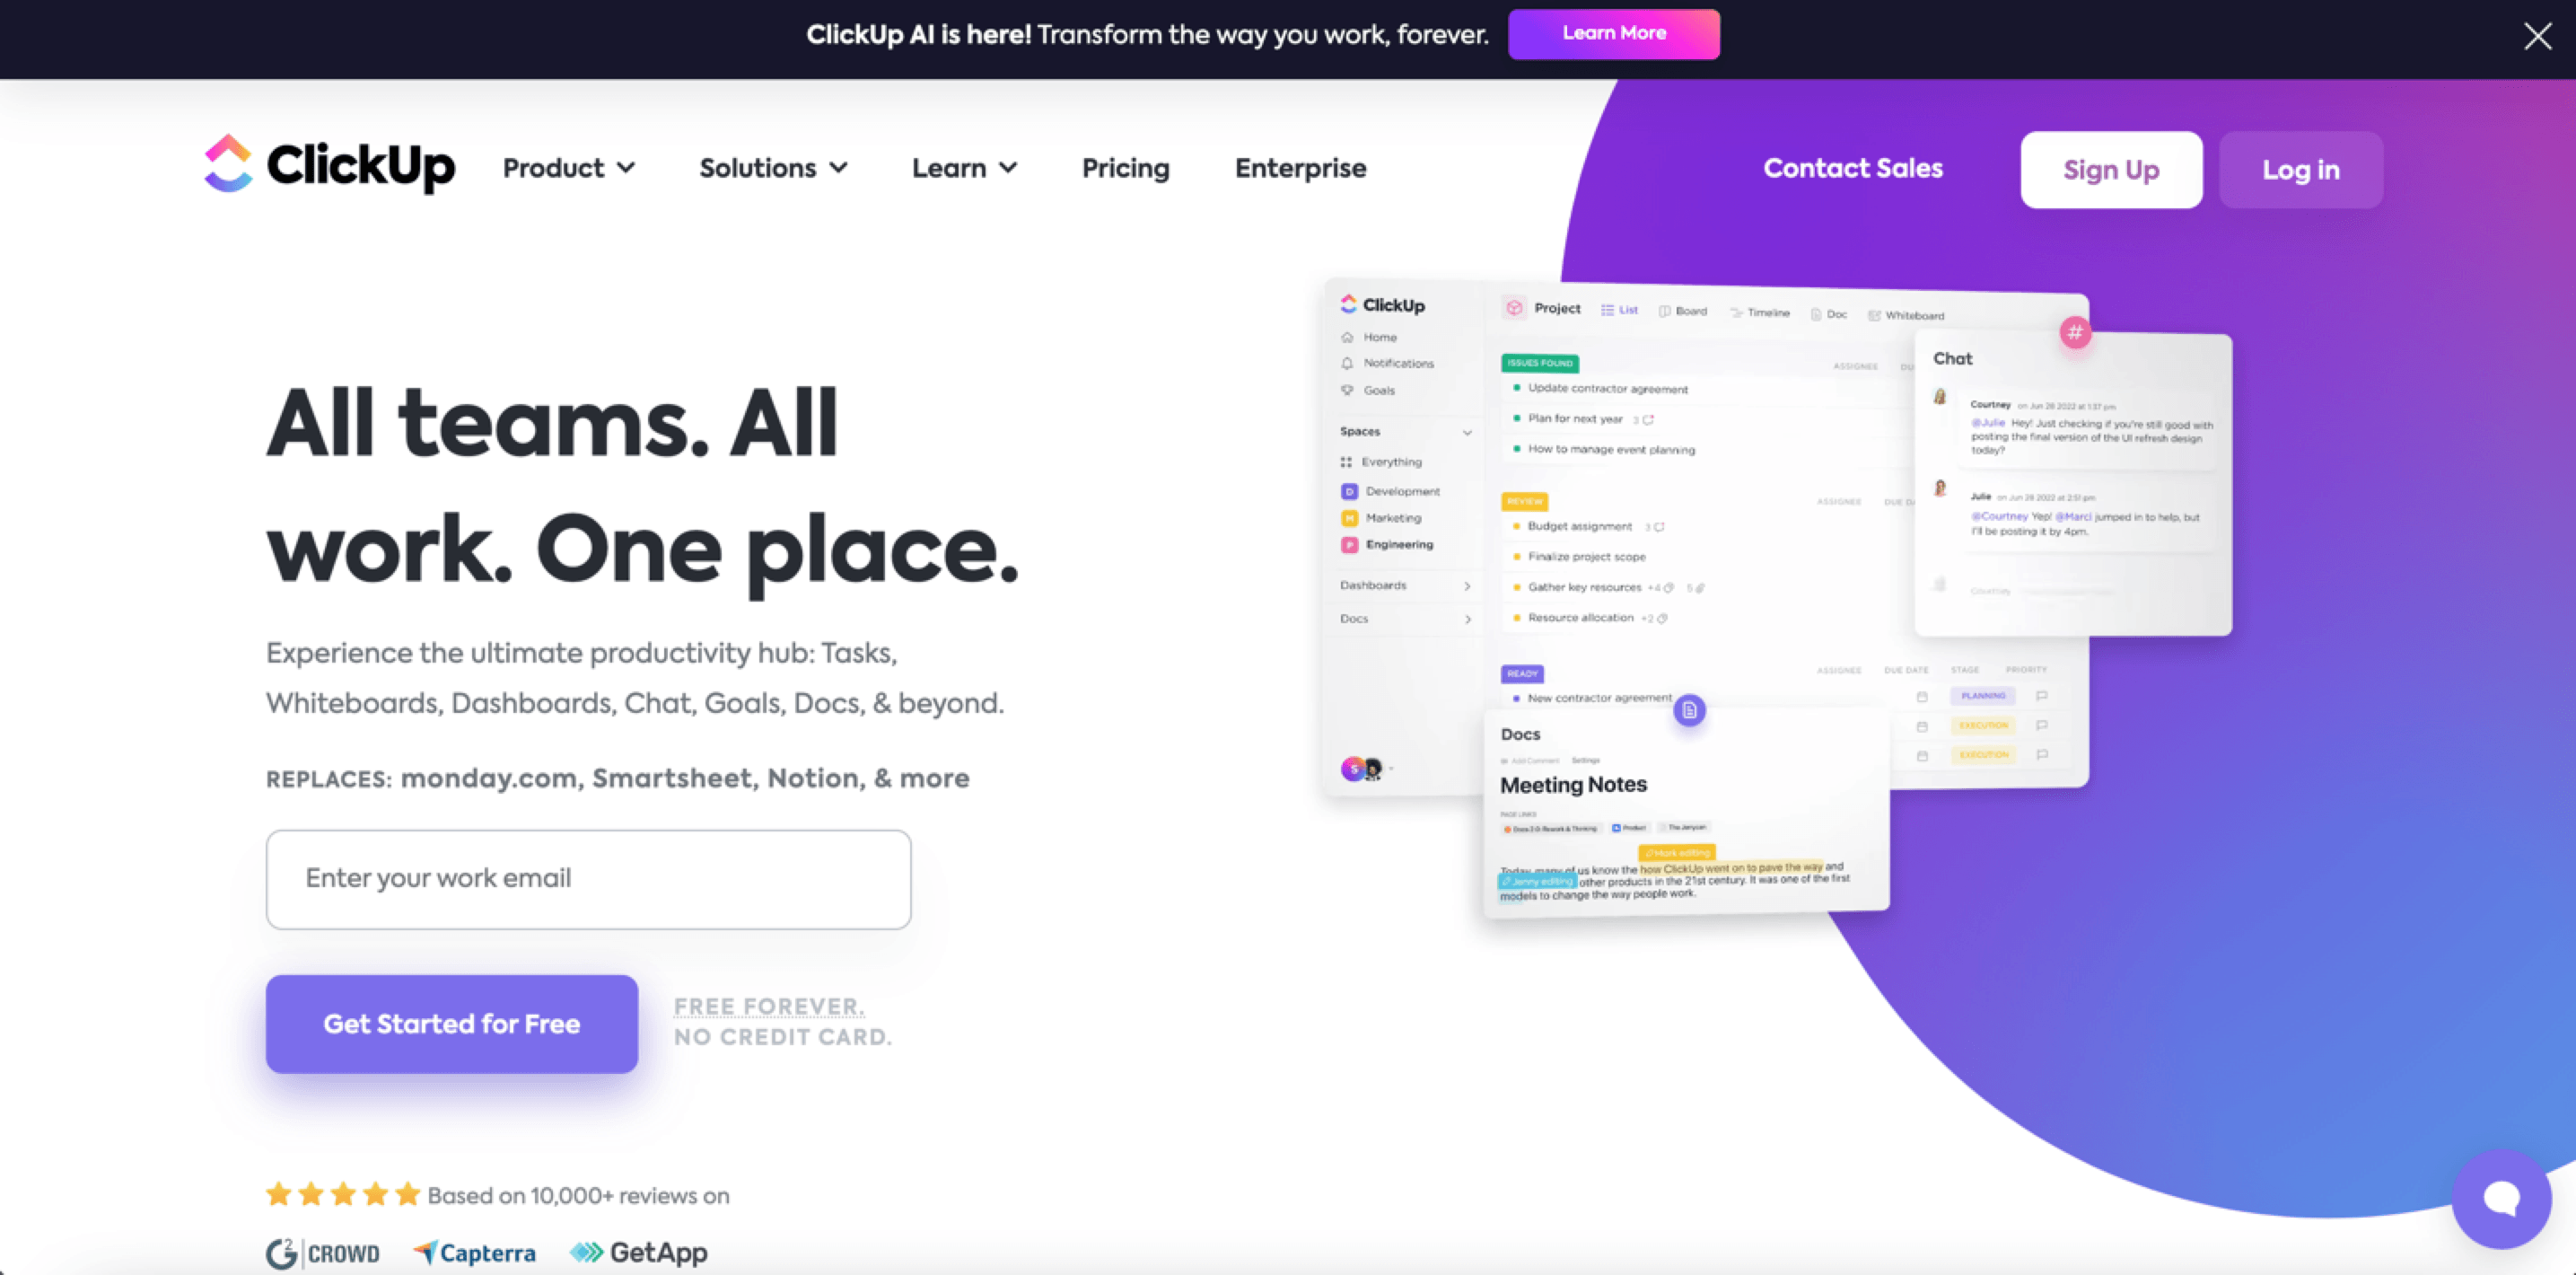Screen dimensions: 2576x1275
Task: Click the Get Started for Free button
Action: (451, 1024)
